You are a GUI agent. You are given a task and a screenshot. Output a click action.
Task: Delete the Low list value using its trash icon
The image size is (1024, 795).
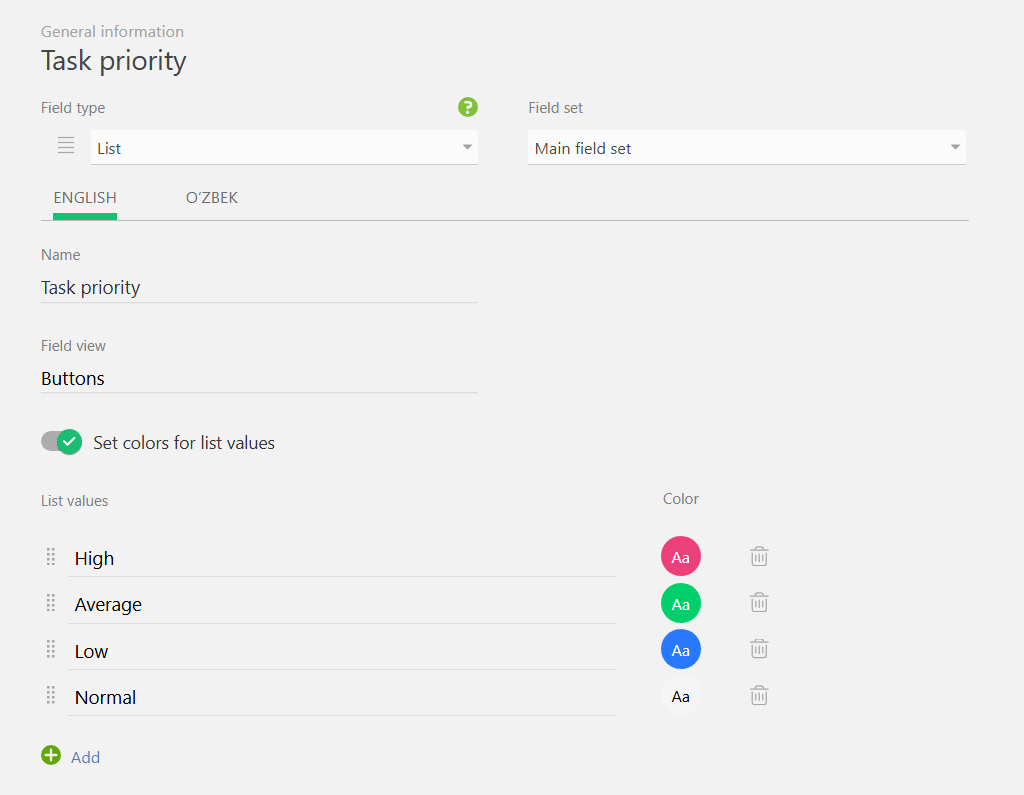[x=758, y=648]
